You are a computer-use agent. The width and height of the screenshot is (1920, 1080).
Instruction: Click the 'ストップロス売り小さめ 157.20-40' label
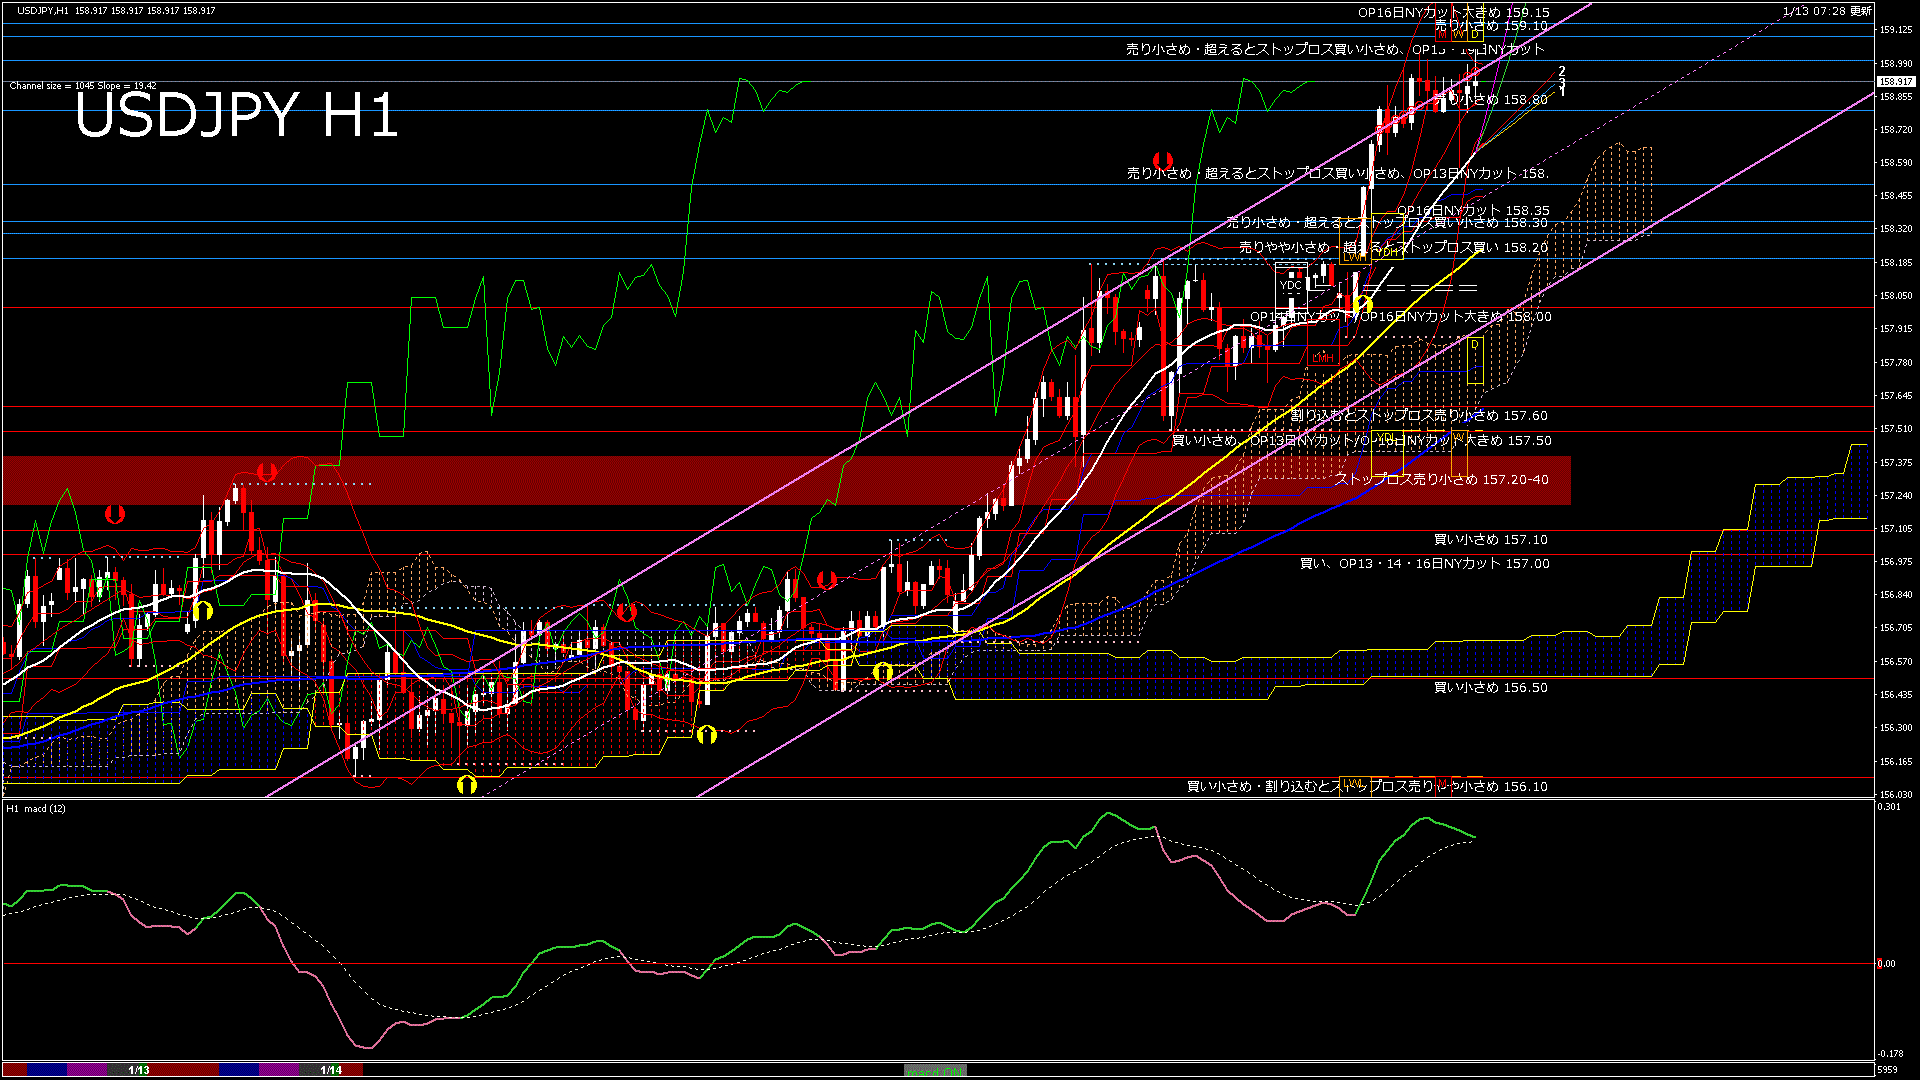click(1441, 480)
